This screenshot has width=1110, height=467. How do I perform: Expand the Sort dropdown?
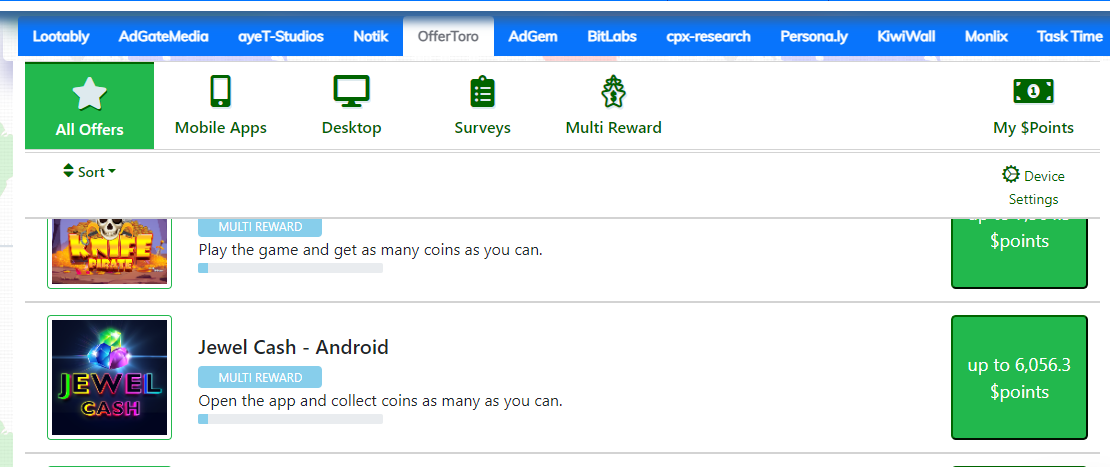[x=89, y=171]
